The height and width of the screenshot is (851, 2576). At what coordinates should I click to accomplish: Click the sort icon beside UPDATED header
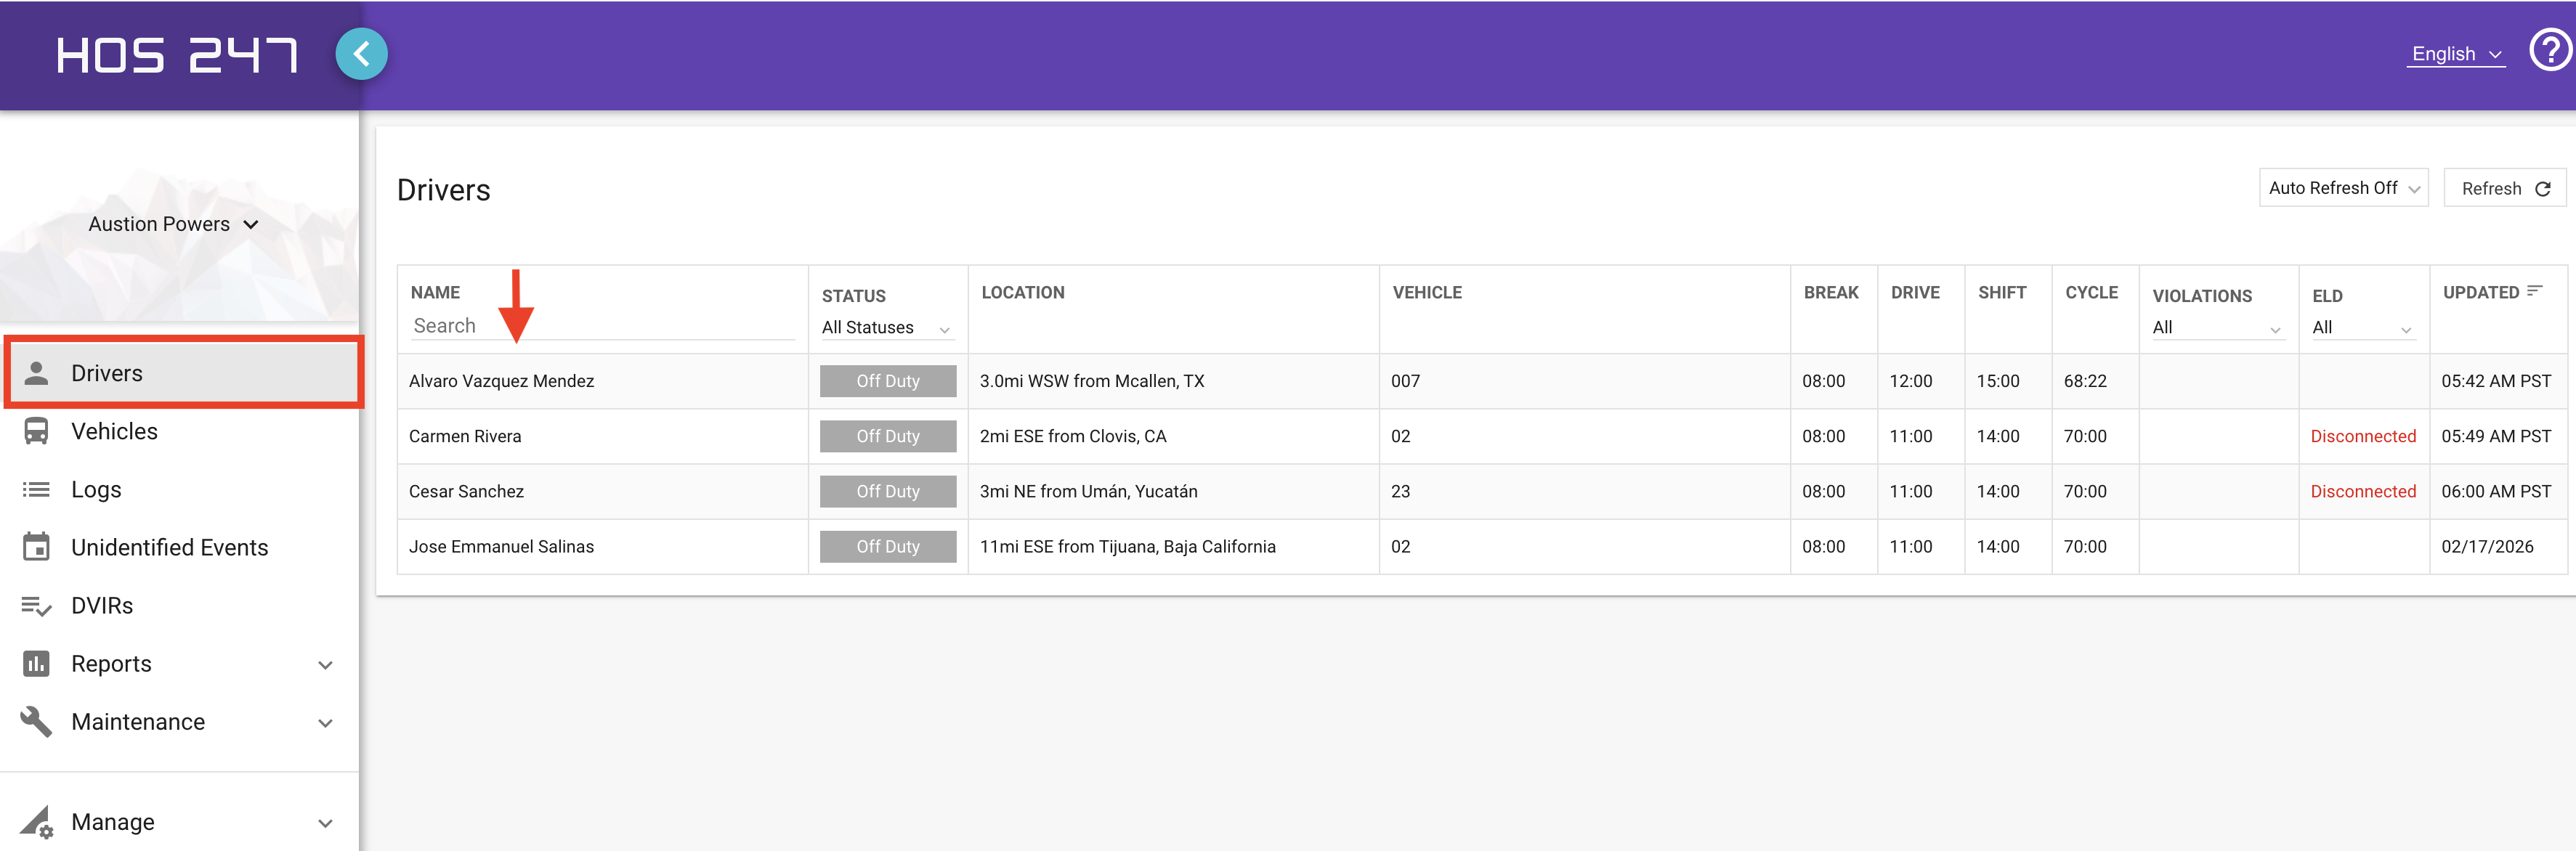click(x=2535, y=291)
